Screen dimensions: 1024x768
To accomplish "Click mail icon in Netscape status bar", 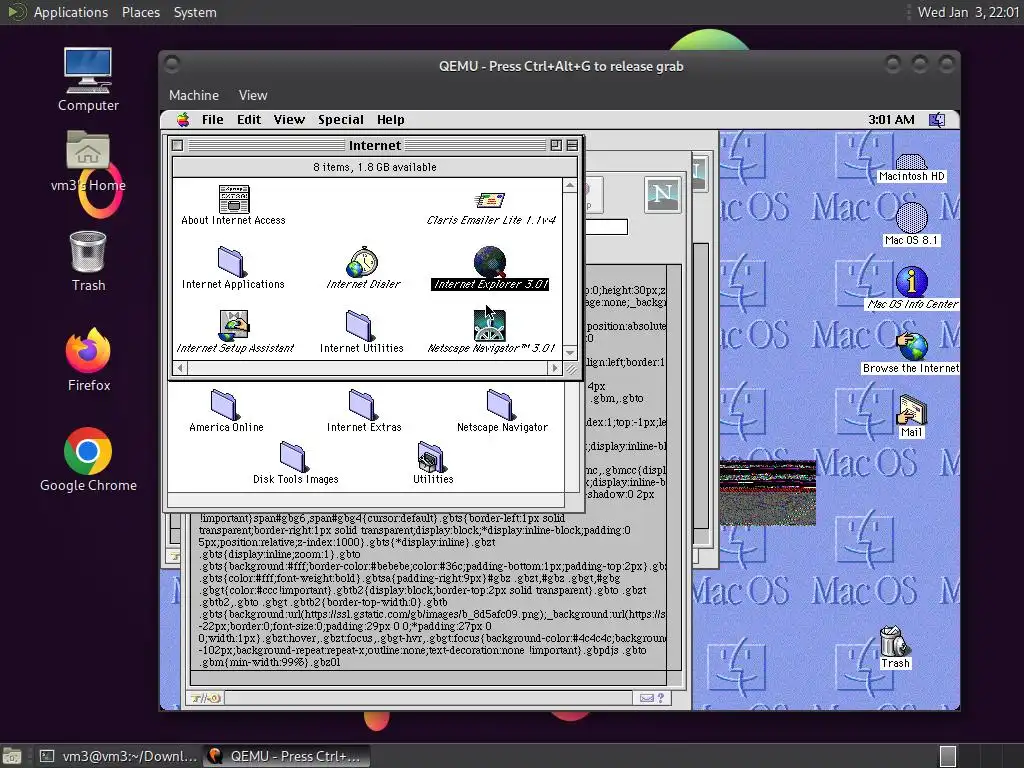I will pyautogui.click(x=647, y=698).
